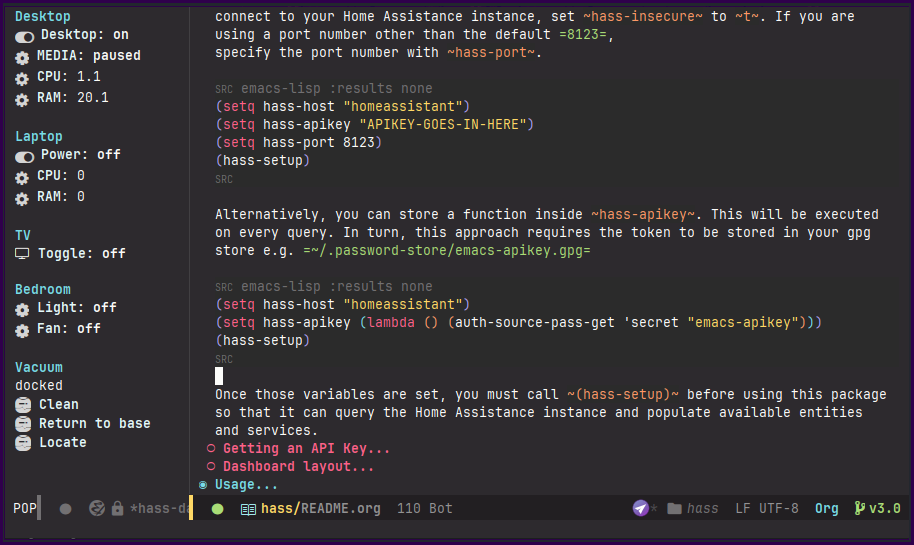Expand the "Getting an API Key..." heading

click(x=306, y=449)
